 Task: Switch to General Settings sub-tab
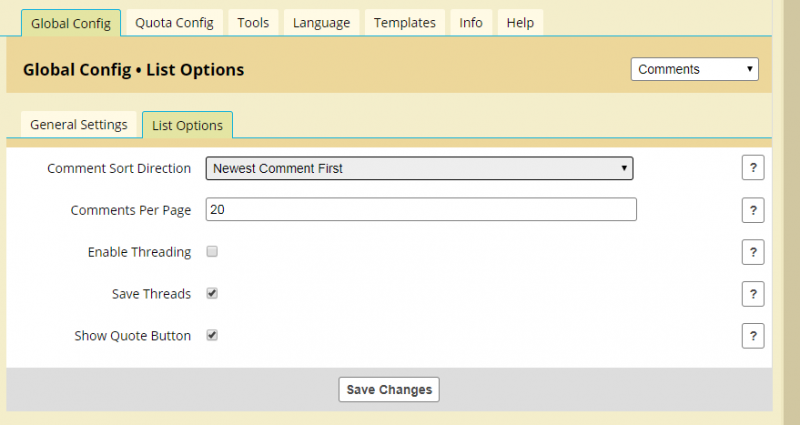click(x=78, y=125)
